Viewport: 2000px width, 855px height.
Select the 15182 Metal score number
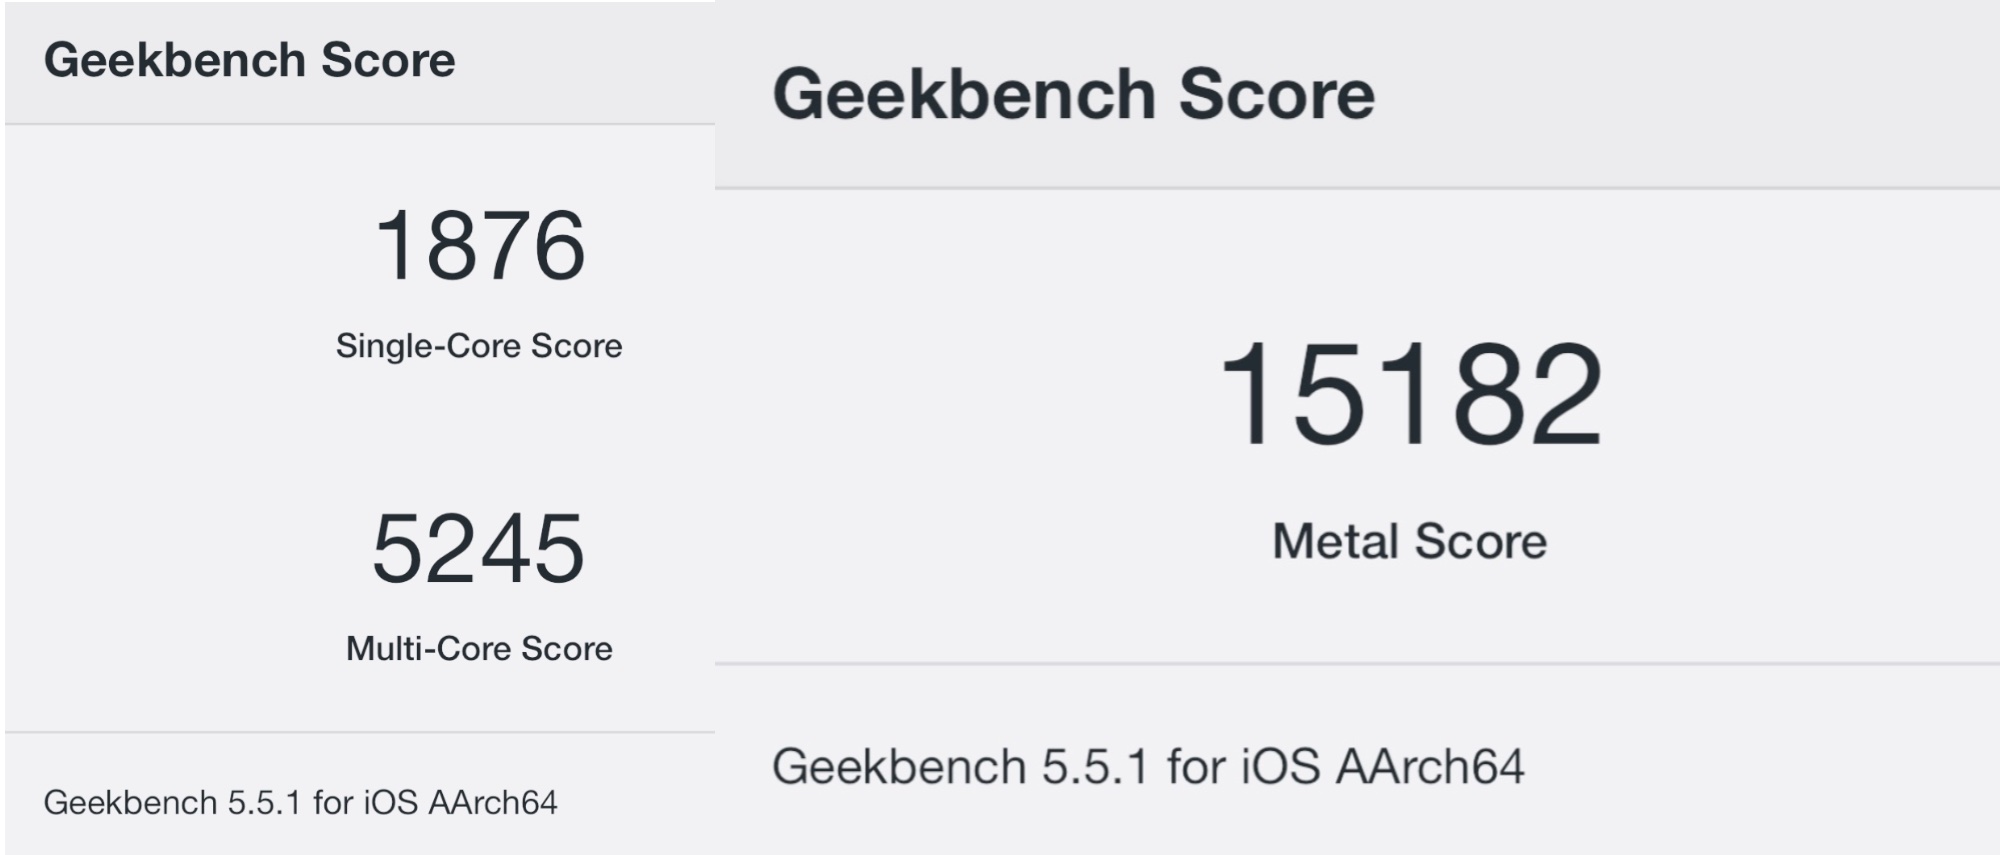[x=1410, y=394]
